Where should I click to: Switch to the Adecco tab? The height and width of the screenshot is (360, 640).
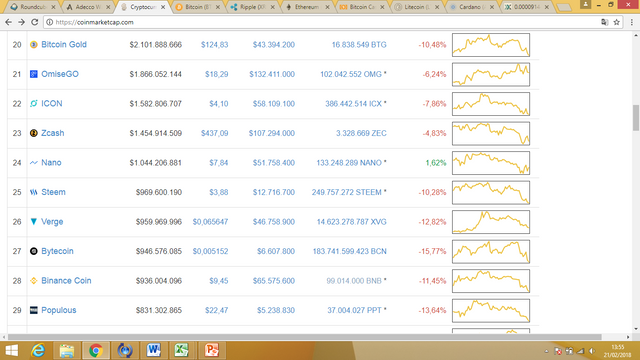(x=88, y=7)
